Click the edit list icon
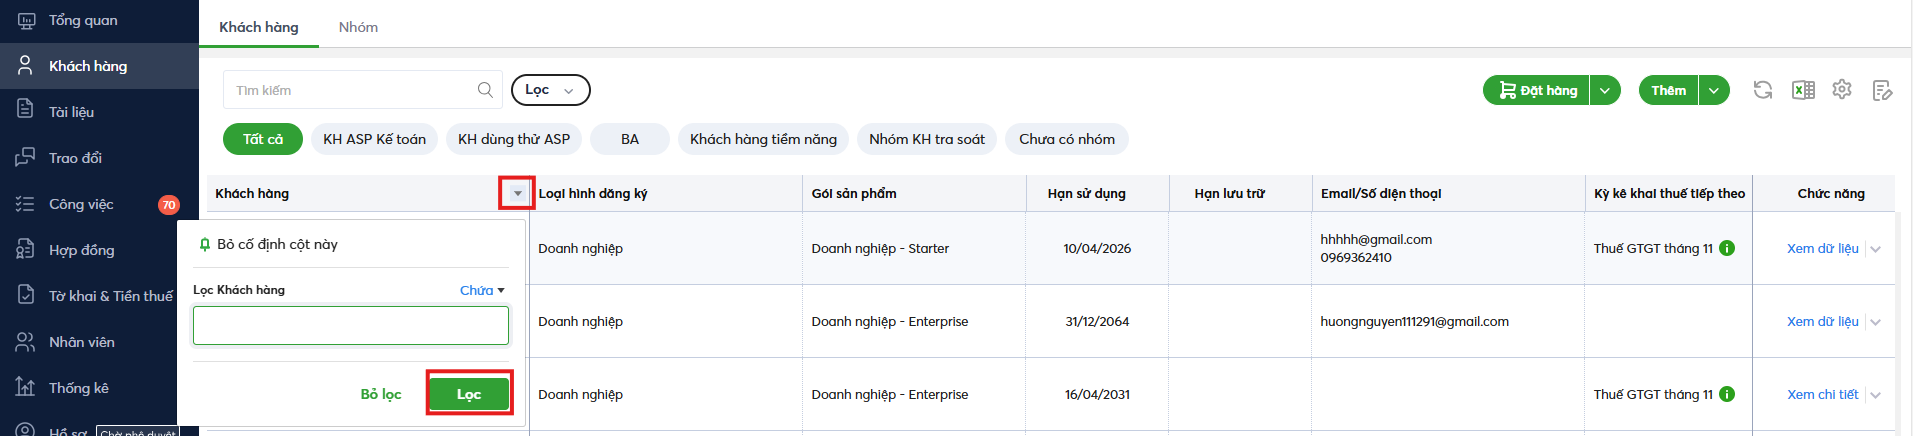This screenshot has width=1913, height=436. [1882, 90]
